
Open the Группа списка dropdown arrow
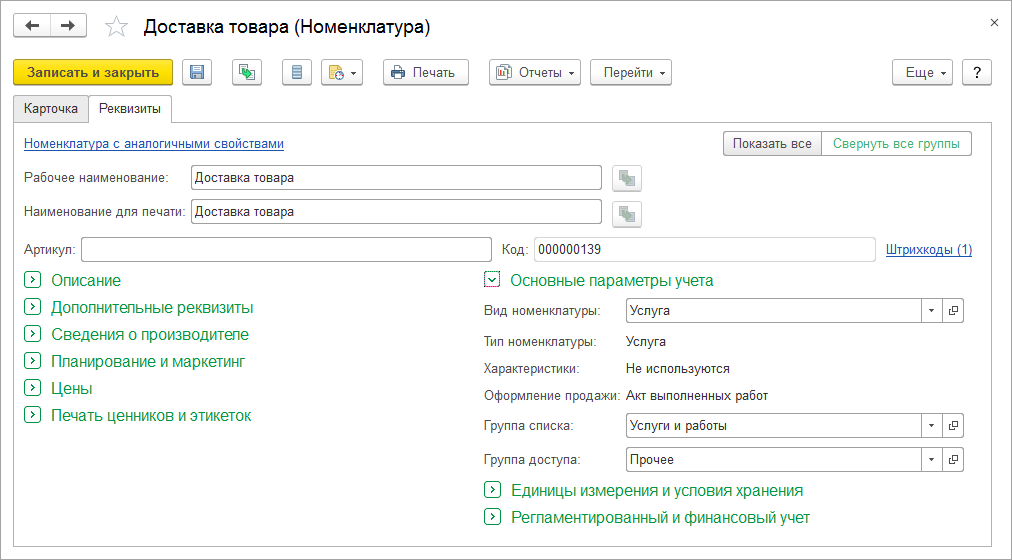[931, 426]
